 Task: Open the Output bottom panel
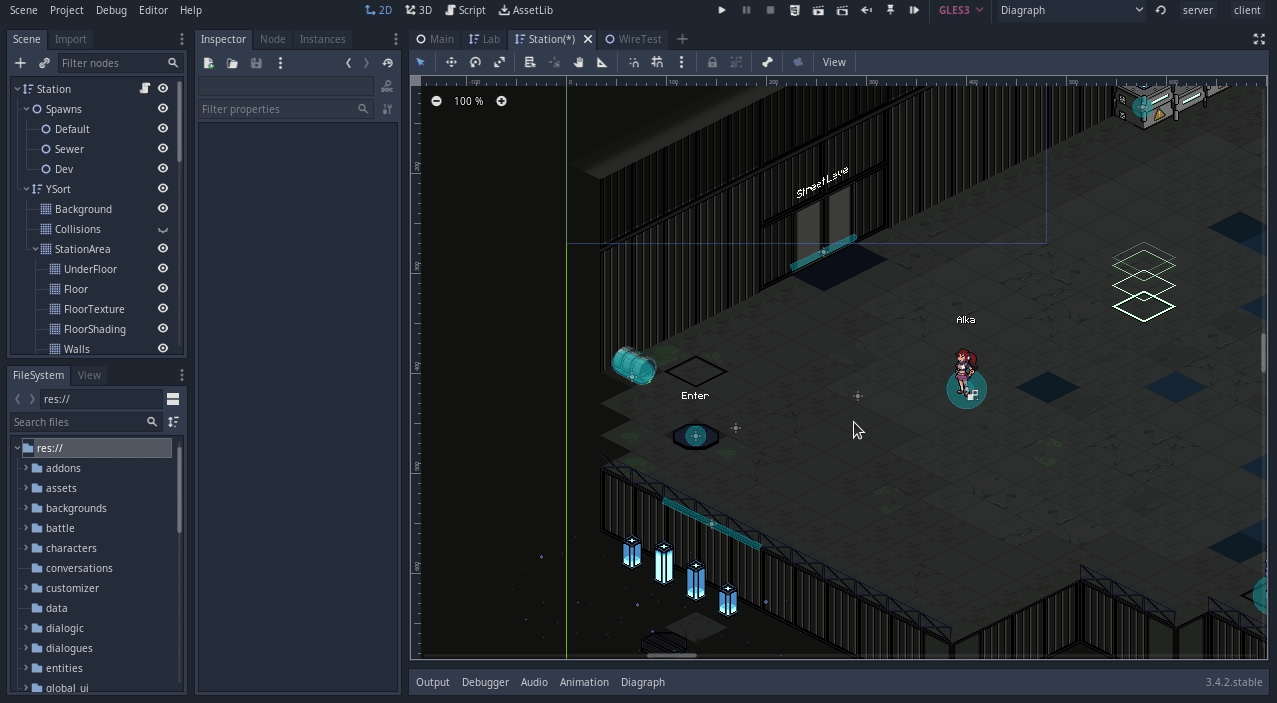432,682
